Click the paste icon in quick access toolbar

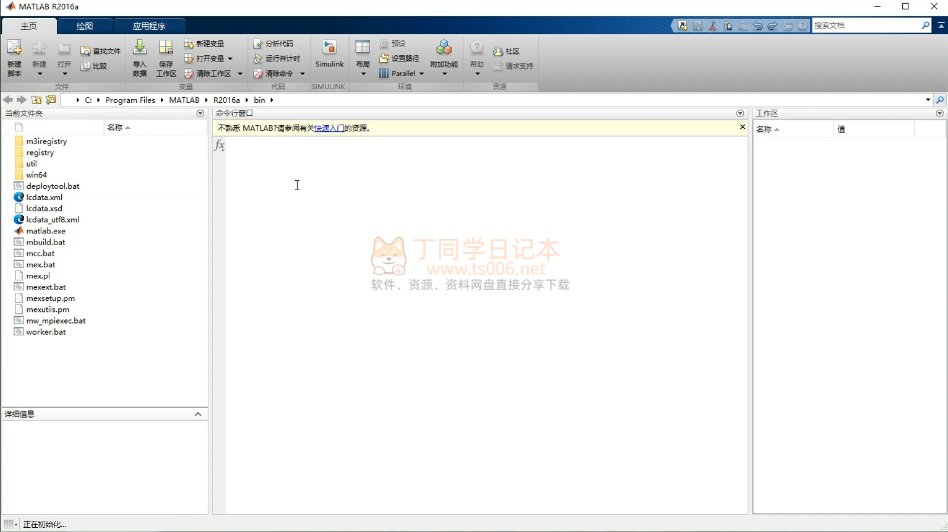coord(742,26)
